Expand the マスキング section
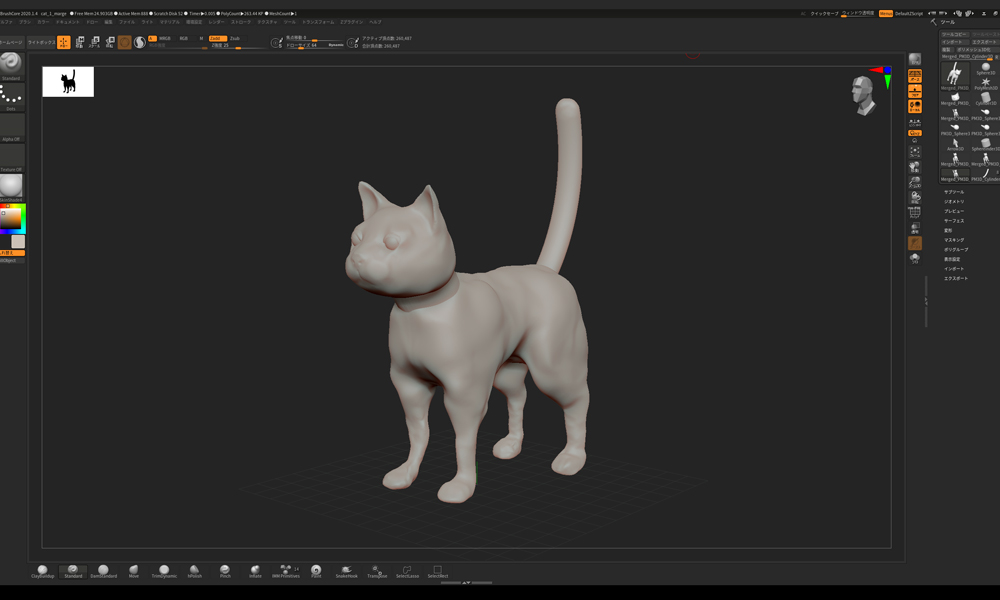This screenshot has height=600, width=1000. tap(953, 240)
